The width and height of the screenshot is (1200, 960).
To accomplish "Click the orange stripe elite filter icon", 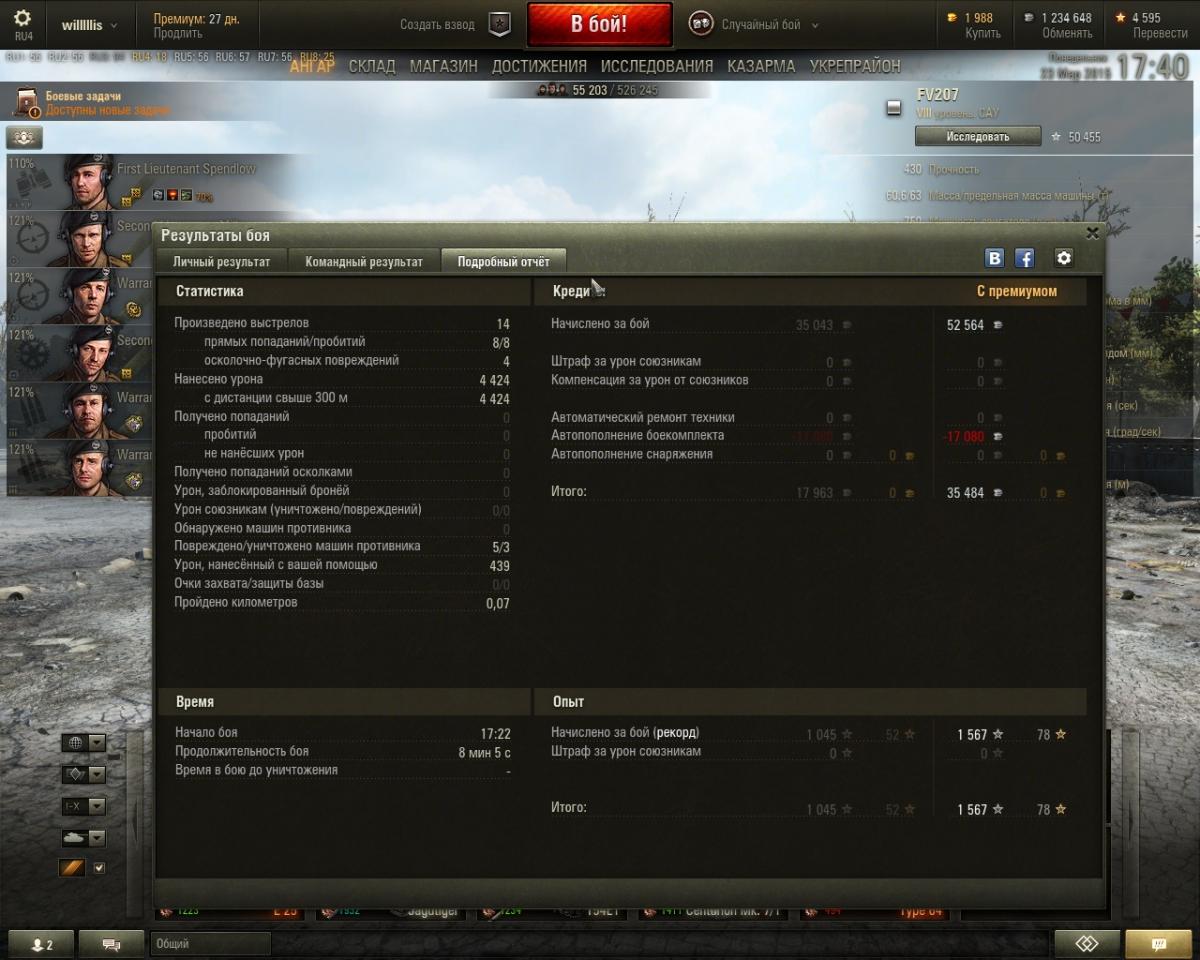I will pyautogui.click(x=72, y=868).
